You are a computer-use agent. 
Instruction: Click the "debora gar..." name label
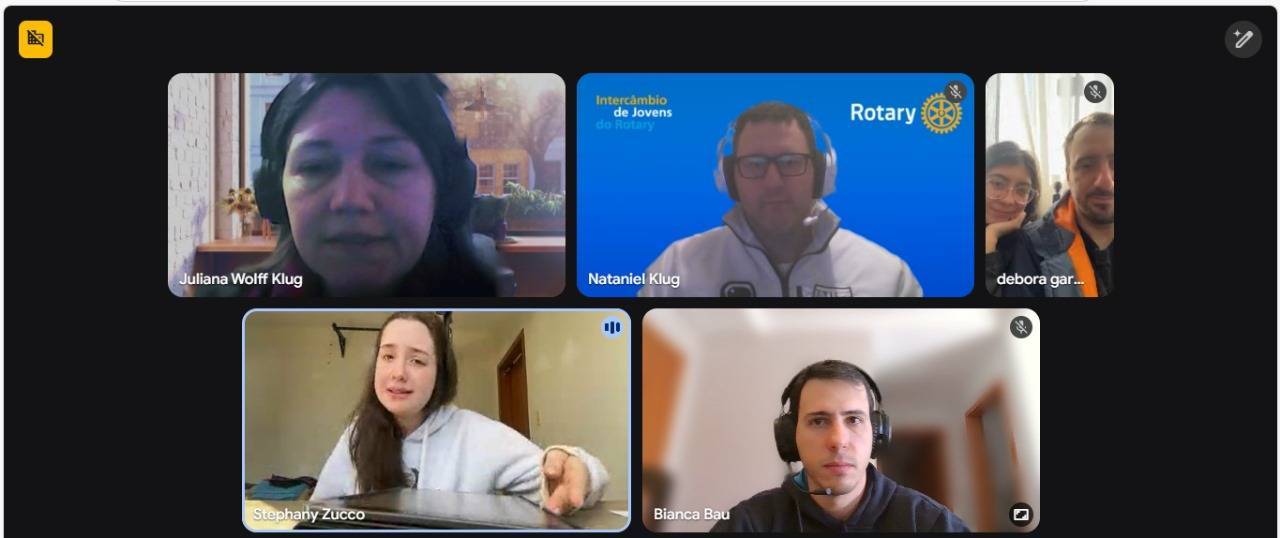click(x=1039, y=279)
